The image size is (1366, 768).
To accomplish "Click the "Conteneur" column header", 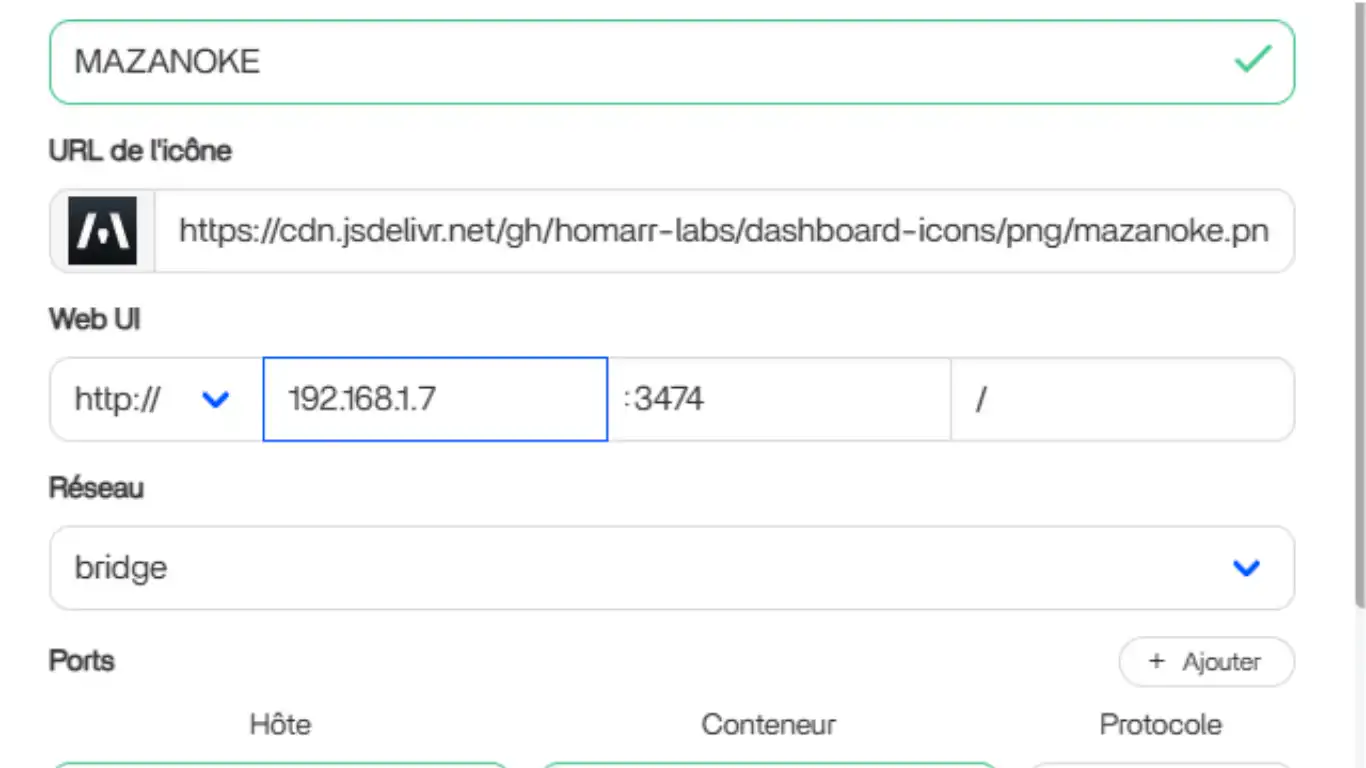I will coord(768,724).
